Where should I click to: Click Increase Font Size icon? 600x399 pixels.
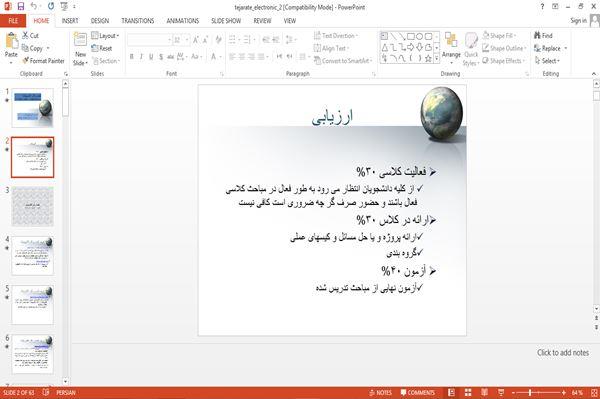(196, 40)
